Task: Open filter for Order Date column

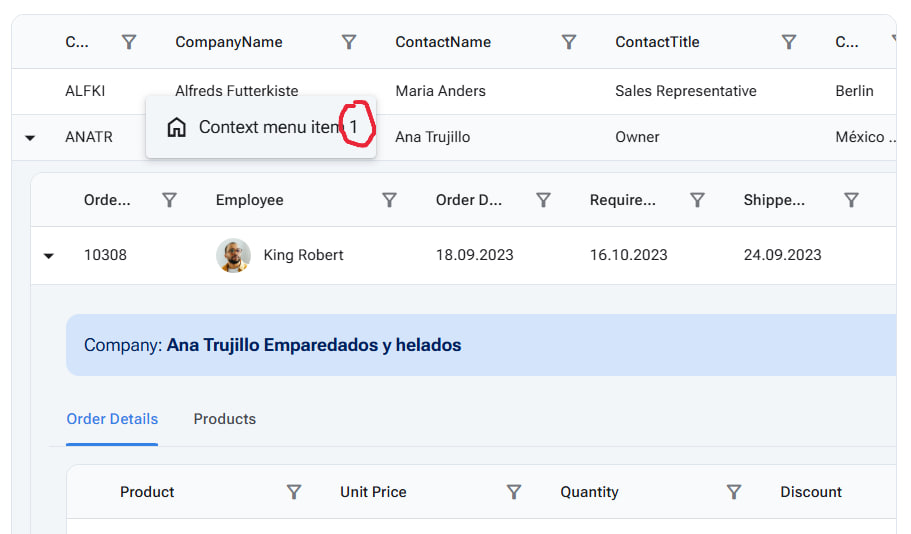Action: click(x=543, y=200)
